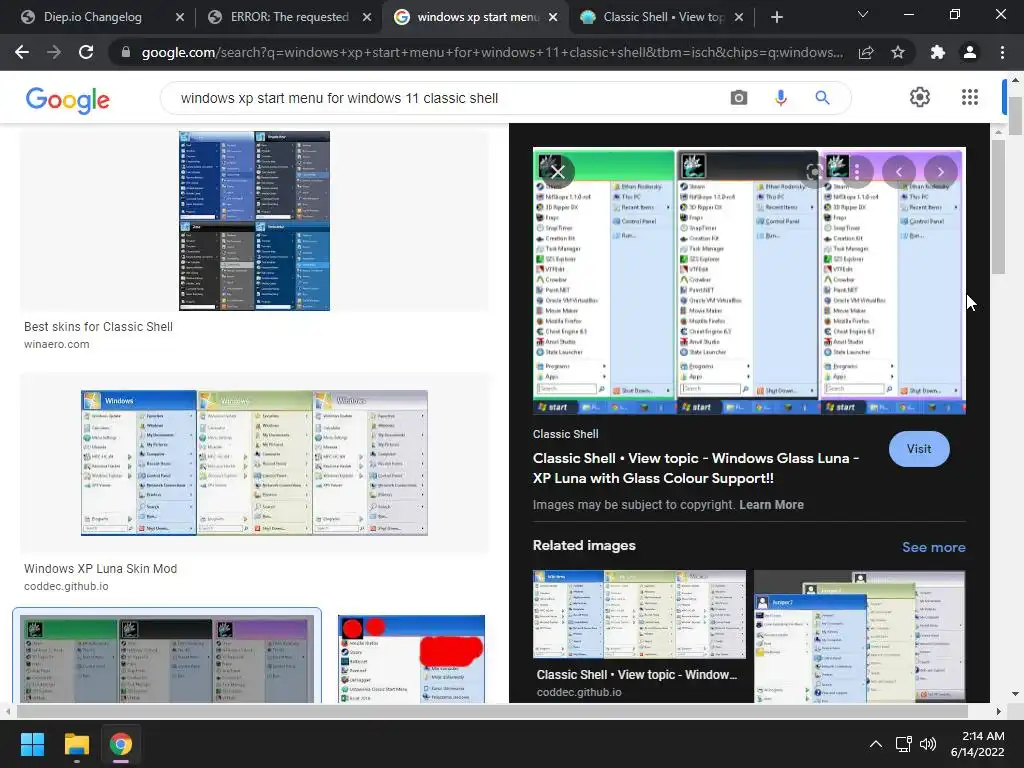This screenshot has width=1024, height=768.
Task: Open Learn More copyright link
Action: (771, 505)
